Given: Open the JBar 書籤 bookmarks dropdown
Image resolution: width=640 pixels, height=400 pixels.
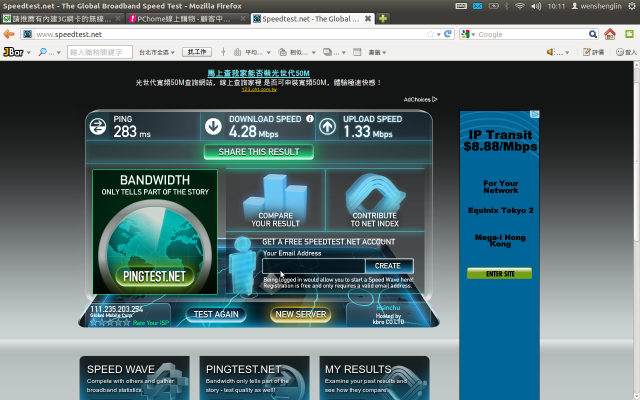Looking at the screenshot, I should (377, 52).
